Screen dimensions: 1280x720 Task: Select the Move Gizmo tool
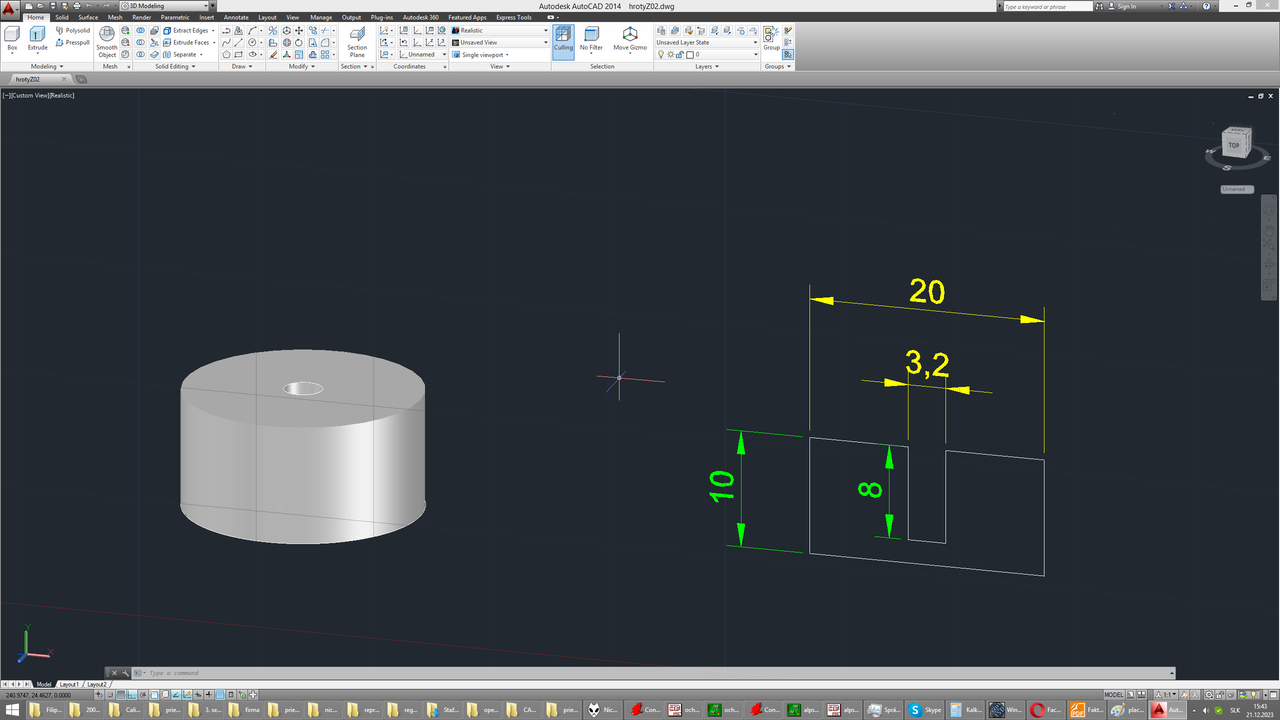630,40
